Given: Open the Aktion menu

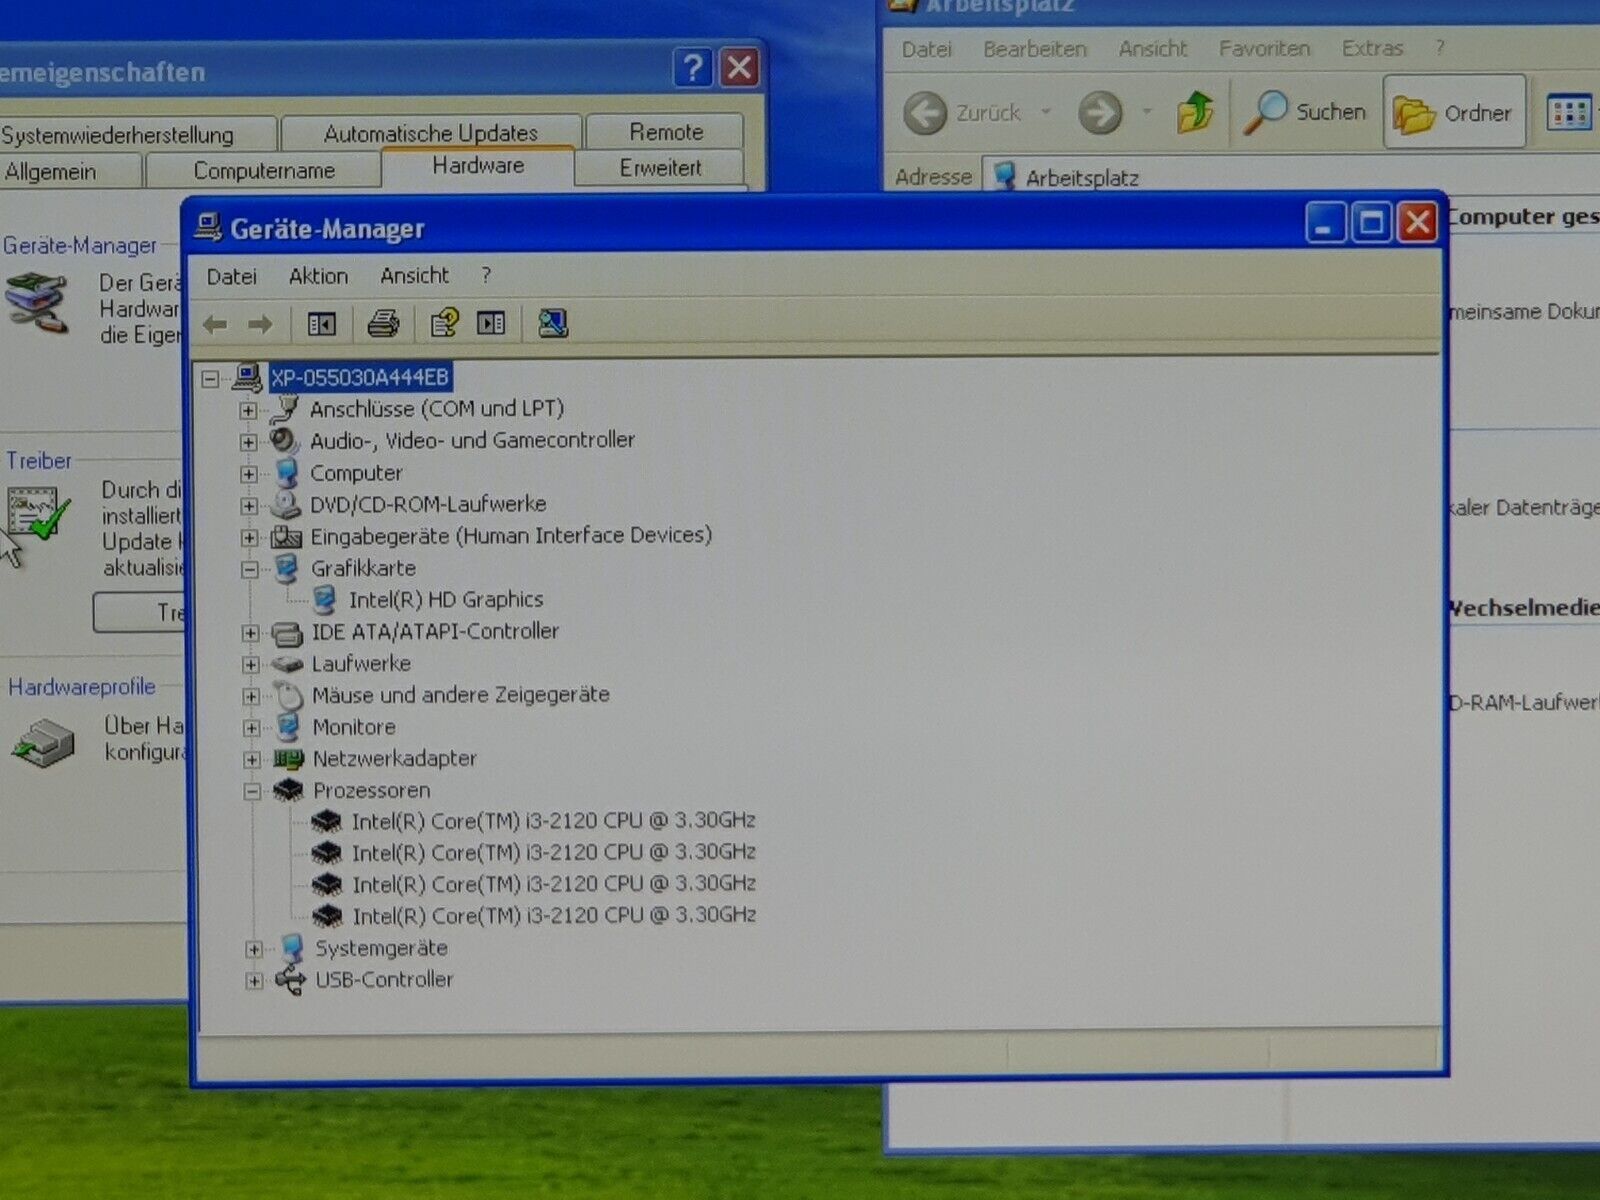Looking at the screenshot, I should pos(318,276).
